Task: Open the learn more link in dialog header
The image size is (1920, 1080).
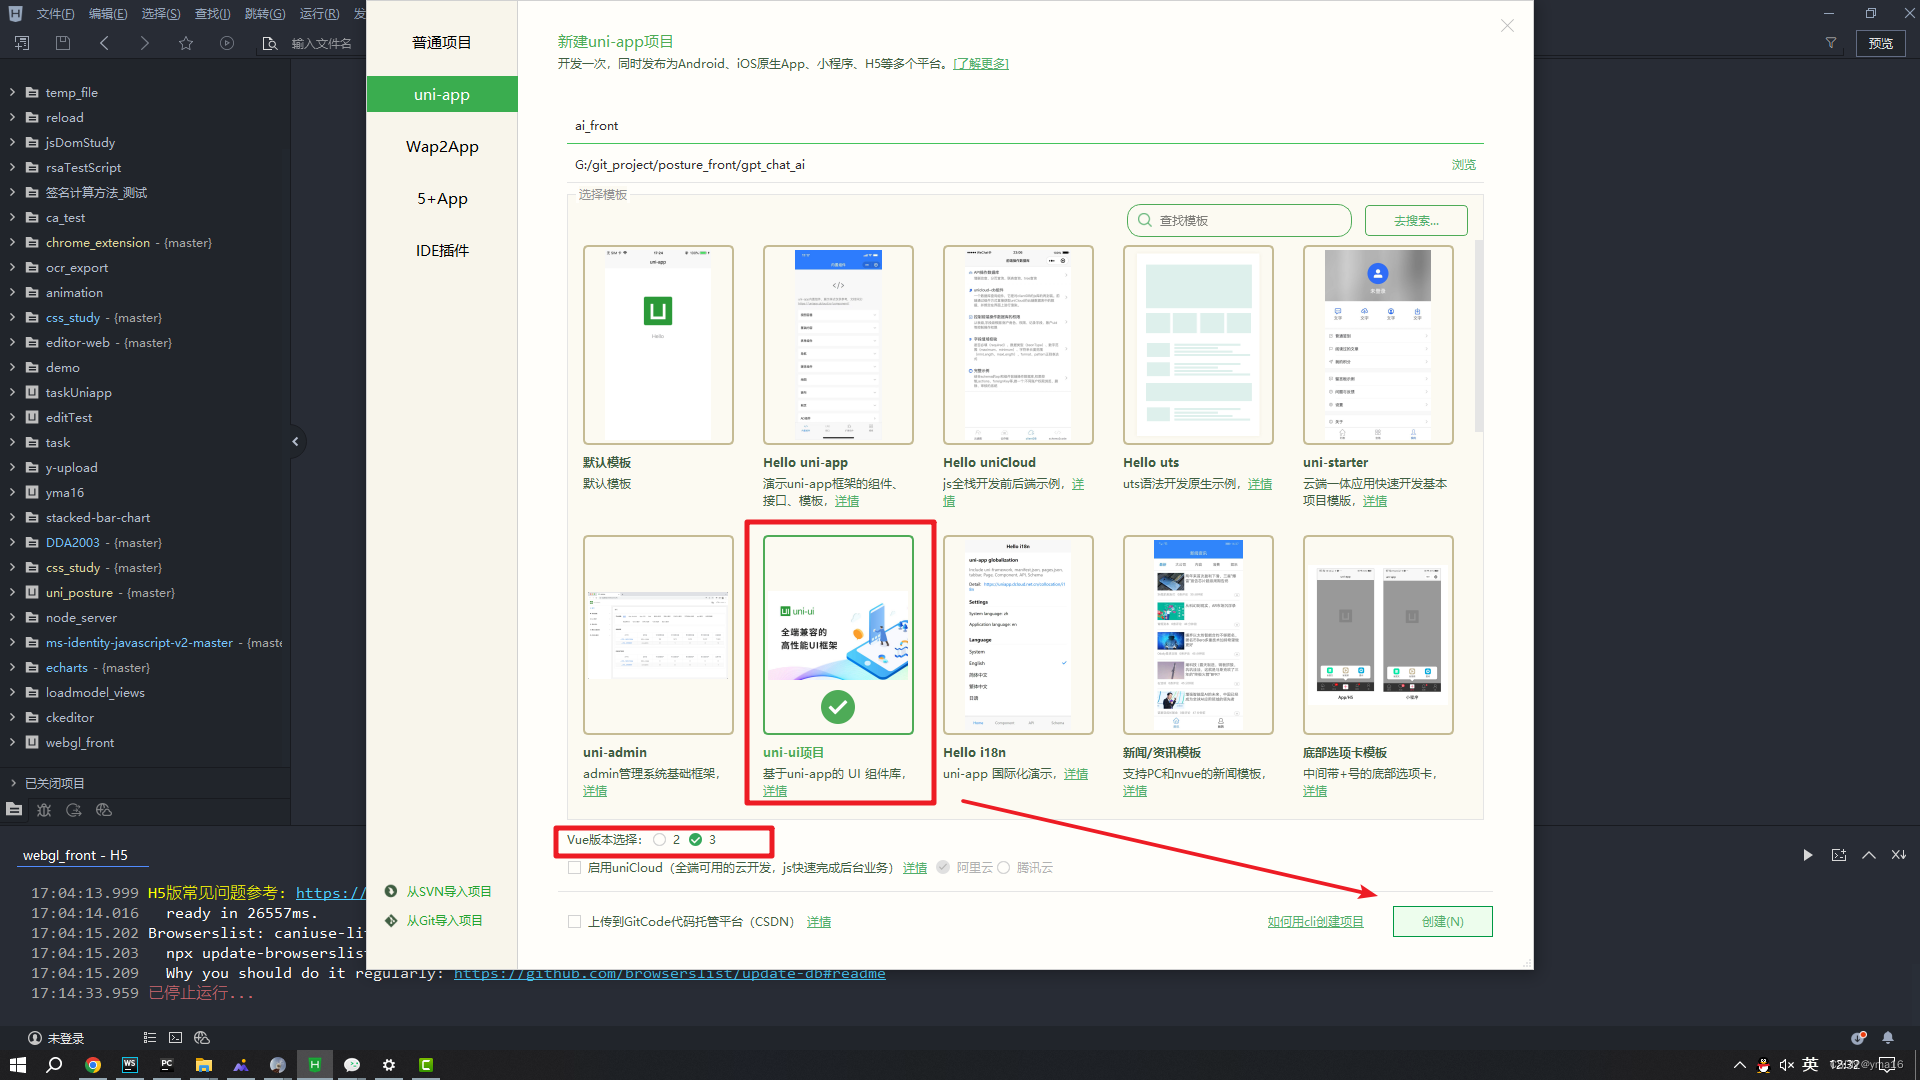Action: click(980, 64)
